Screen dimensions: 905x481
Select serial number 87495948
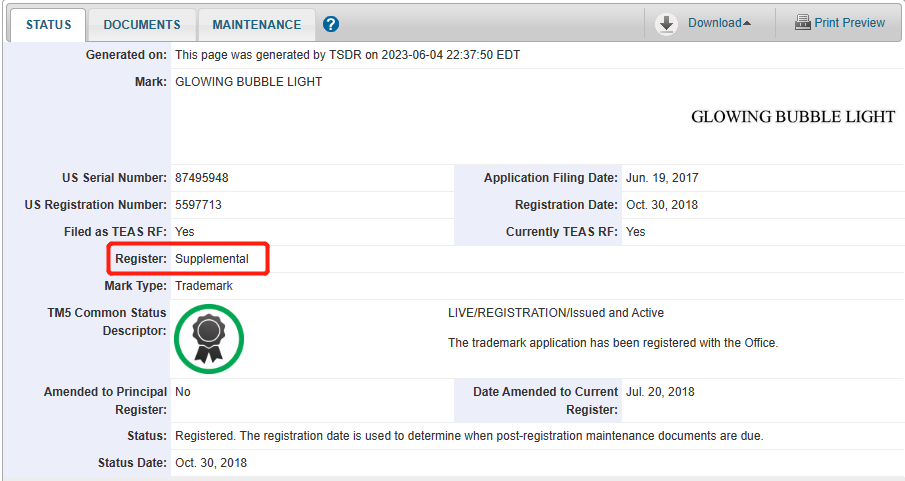coord(202,178)
